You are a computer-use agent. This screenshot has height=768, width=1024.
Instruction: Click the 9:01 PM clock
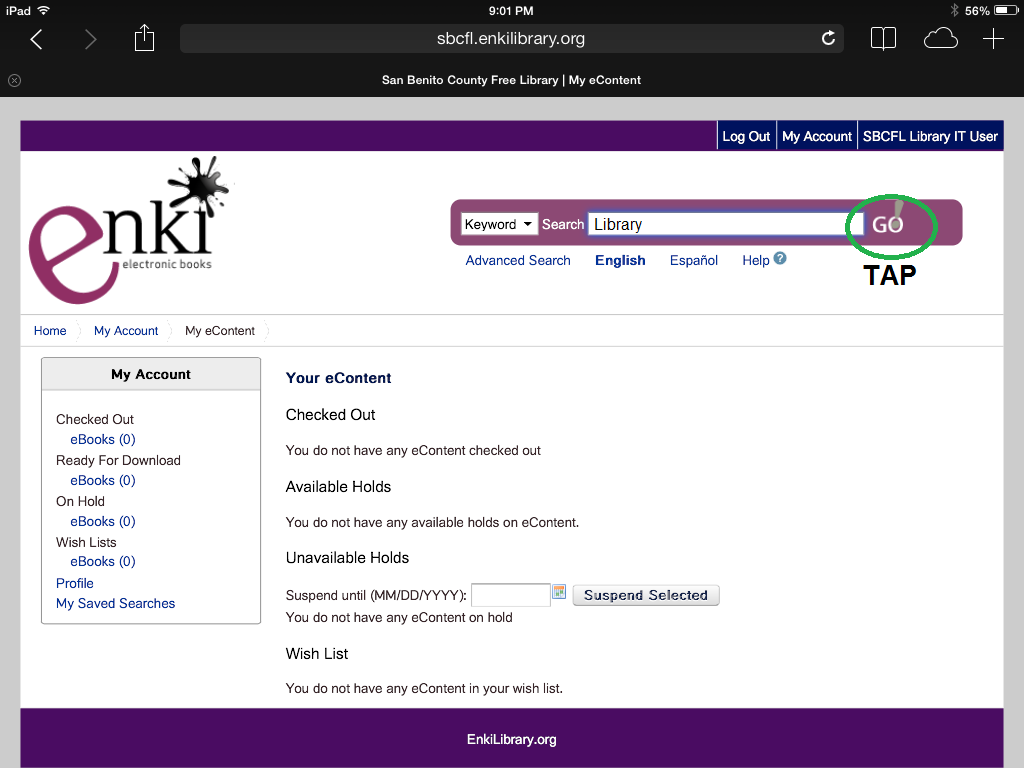pos(511,10)
